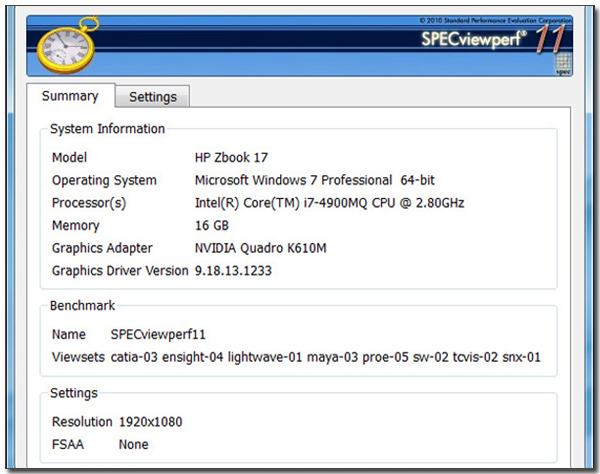Click the Viewsets label
This screenshot has height=474, width=600.
(78, 357)
